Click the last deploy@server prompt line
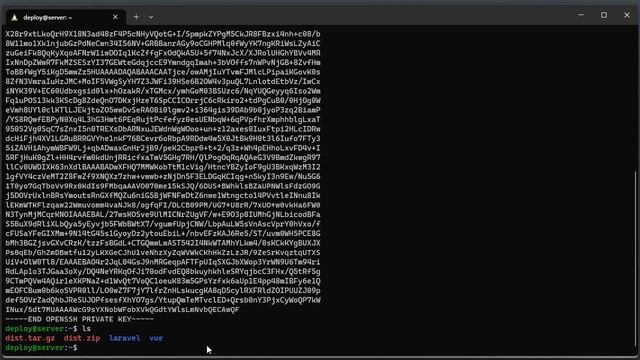This screenshot has width=640, height=360. point(41,348)
